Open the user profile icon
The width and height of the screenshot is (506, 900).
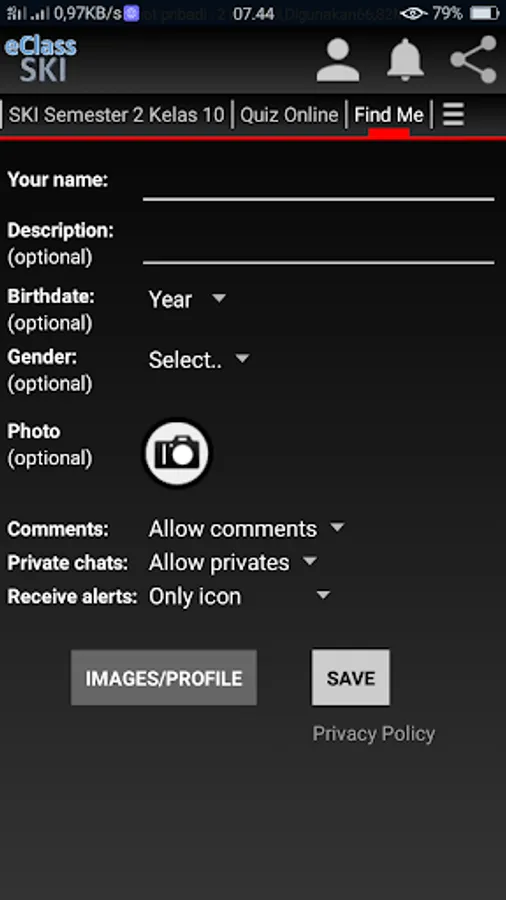338,60
